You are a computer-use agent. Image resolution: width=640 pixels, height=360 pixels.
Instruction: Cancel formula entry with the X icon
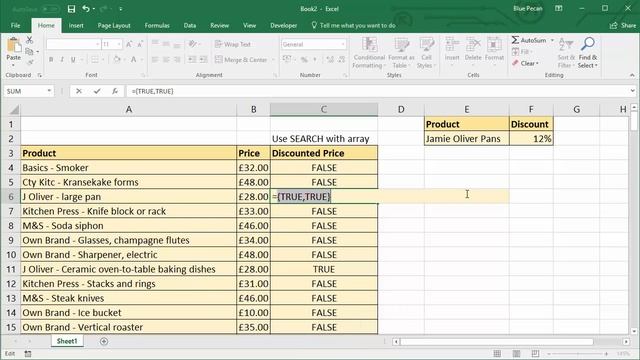pyautogui.click(x=79, y=91)
